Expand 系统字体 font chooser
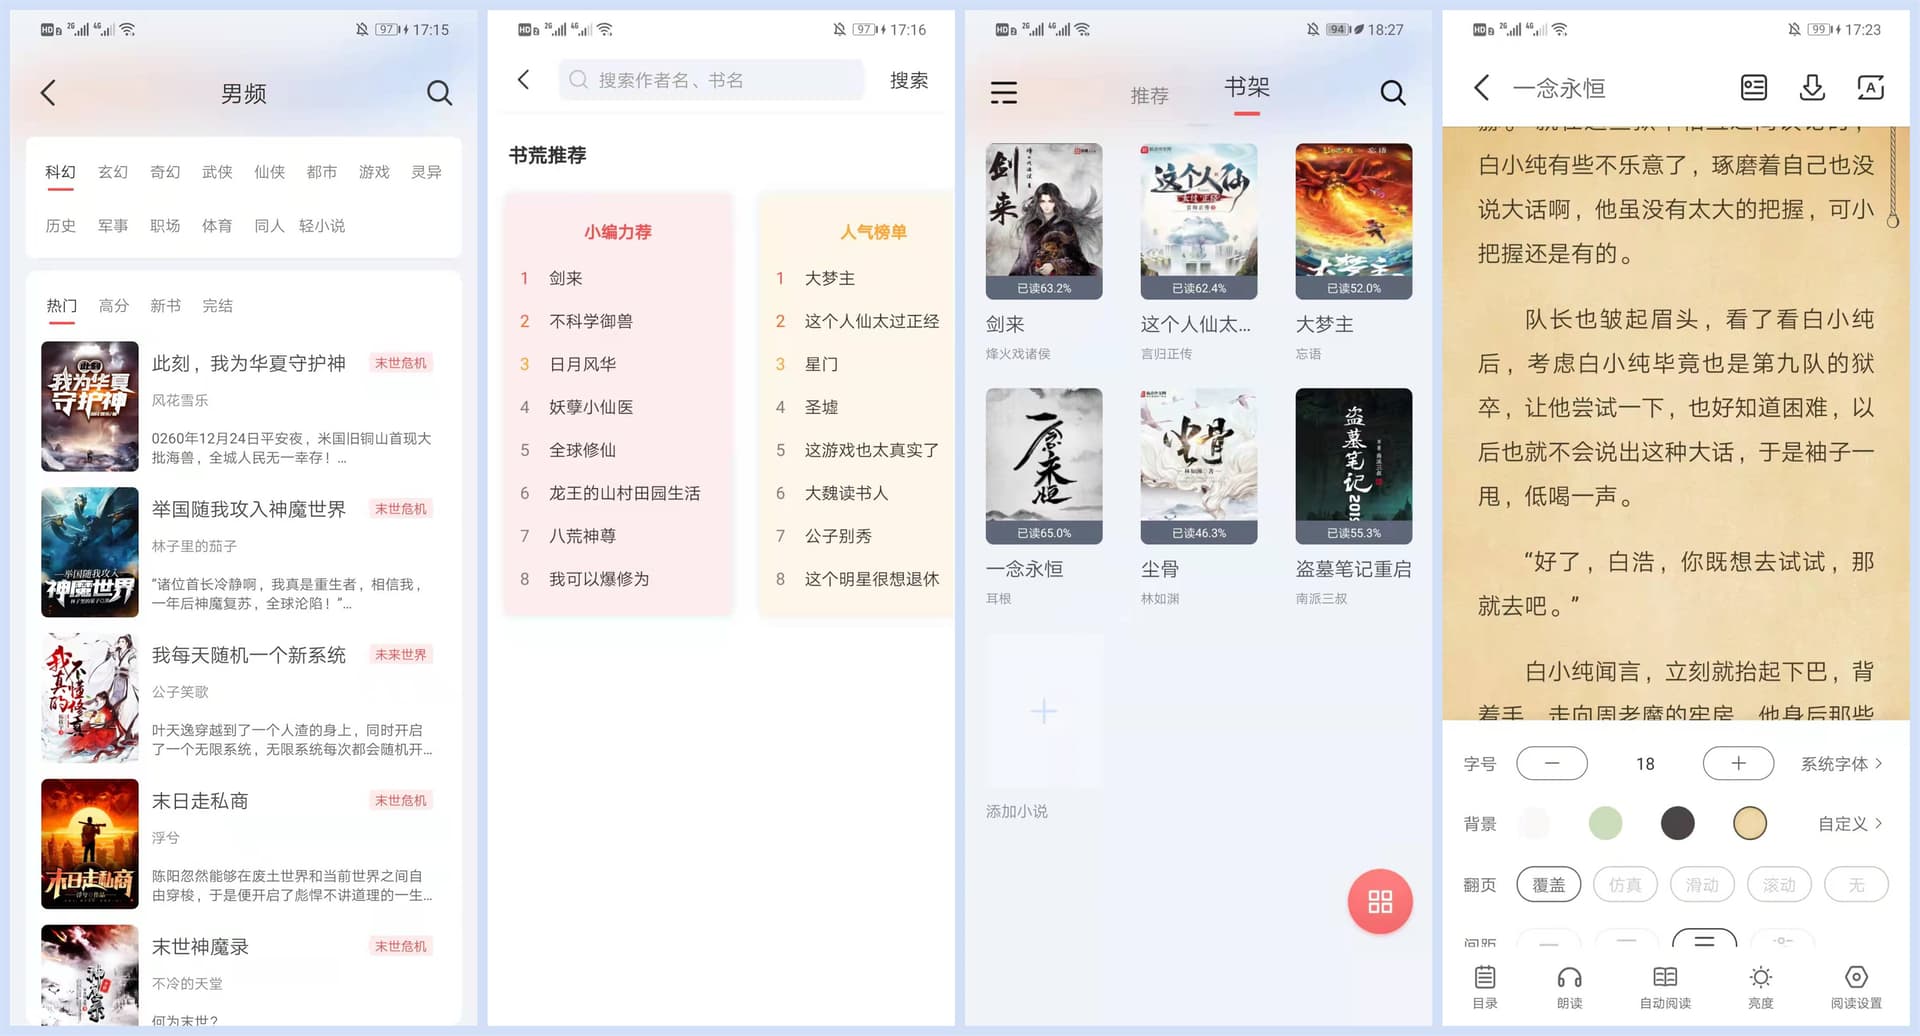Viewport: 1920px width, 1036px height. tap(1841, 764)
